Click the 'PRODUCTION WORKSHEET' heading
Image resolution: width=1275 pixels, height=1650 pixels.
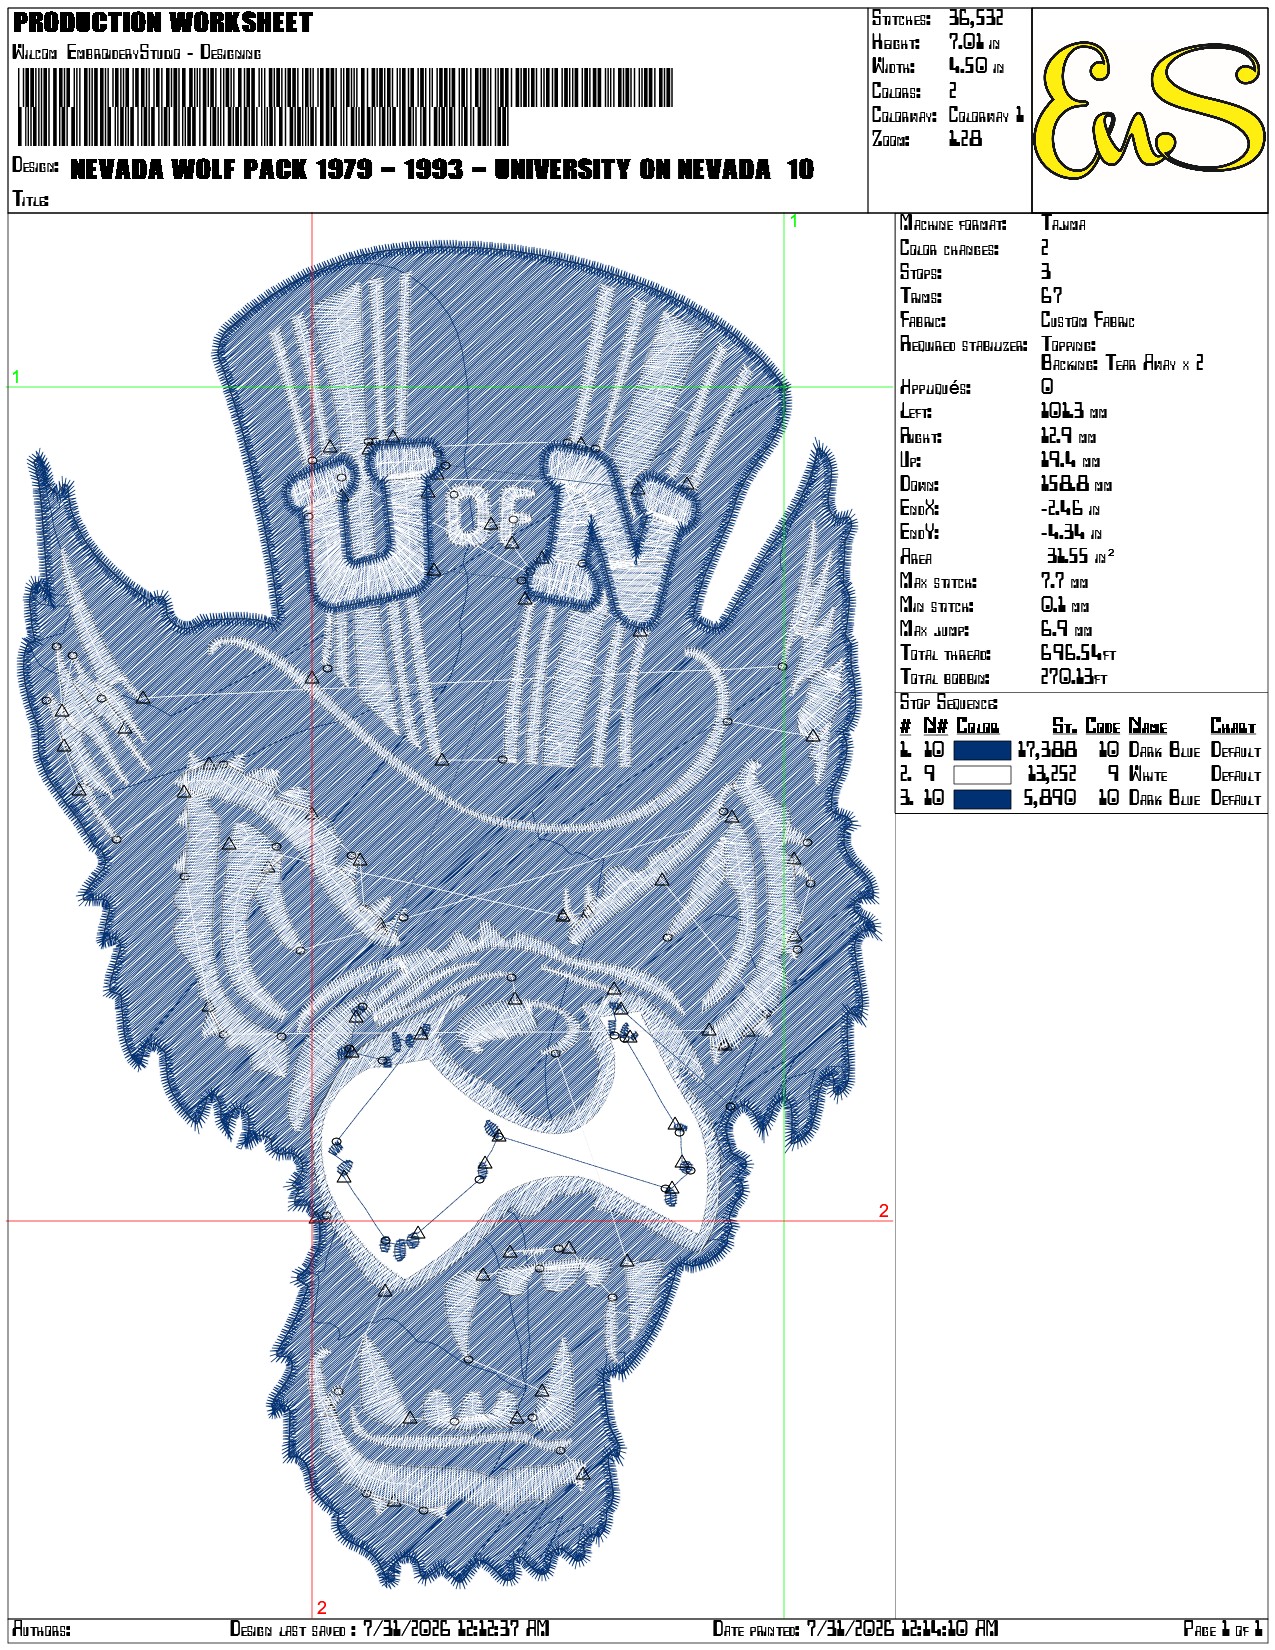(x=163, y=22)
